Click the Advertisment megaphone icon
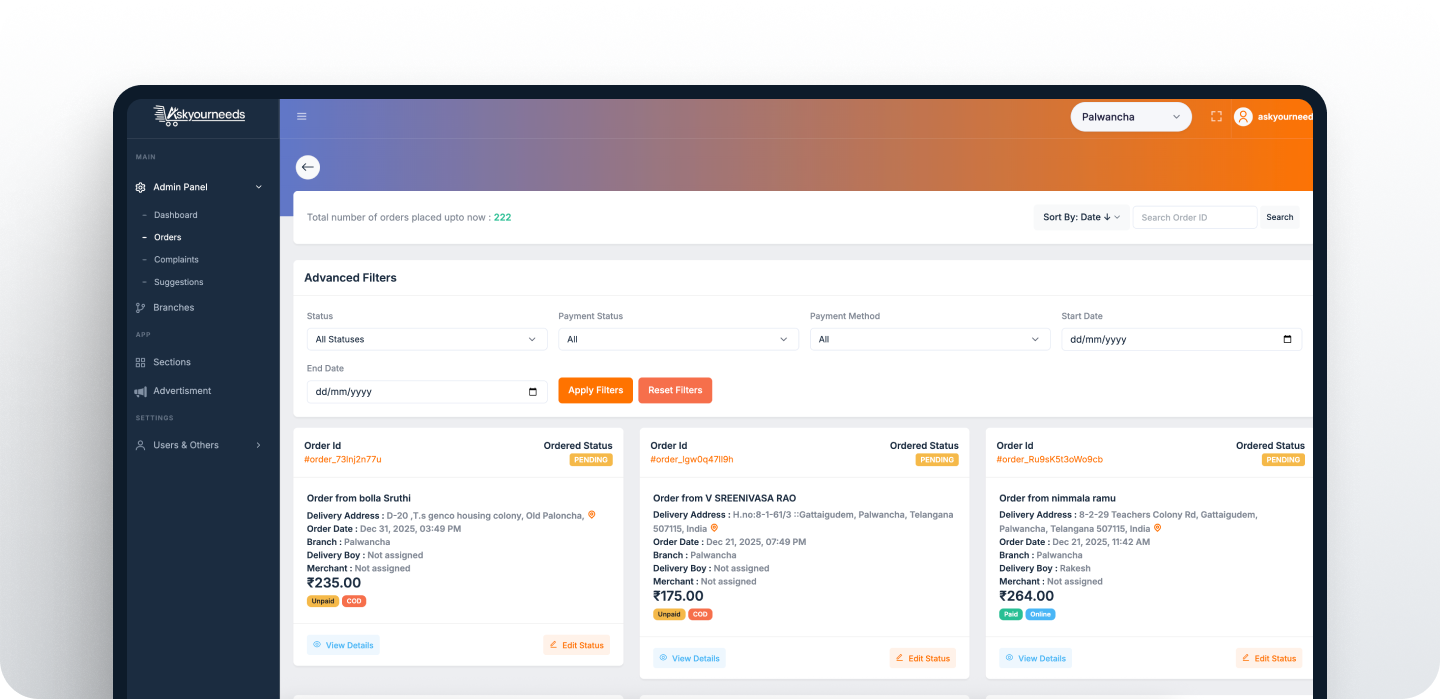This screenshot has height=699, width=1440. point(141,391)
